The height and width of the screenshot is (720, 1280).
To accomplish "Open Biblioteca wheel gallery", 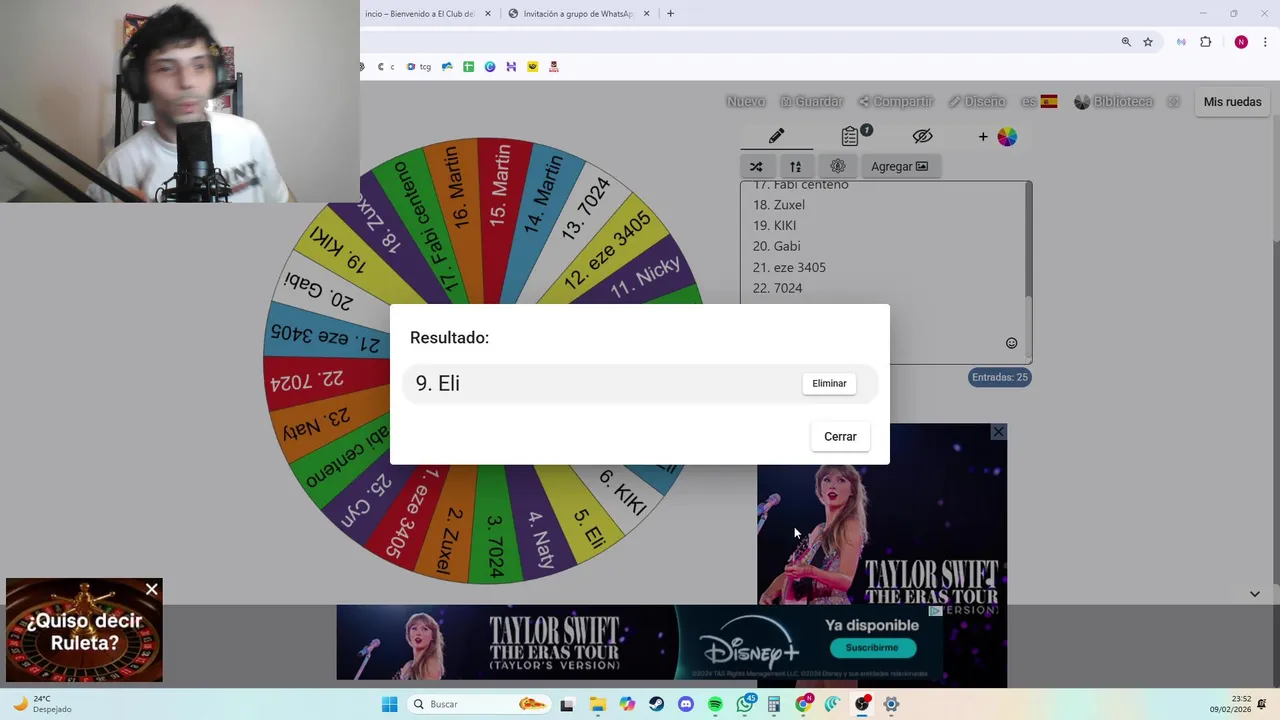I will point(1113,102).
